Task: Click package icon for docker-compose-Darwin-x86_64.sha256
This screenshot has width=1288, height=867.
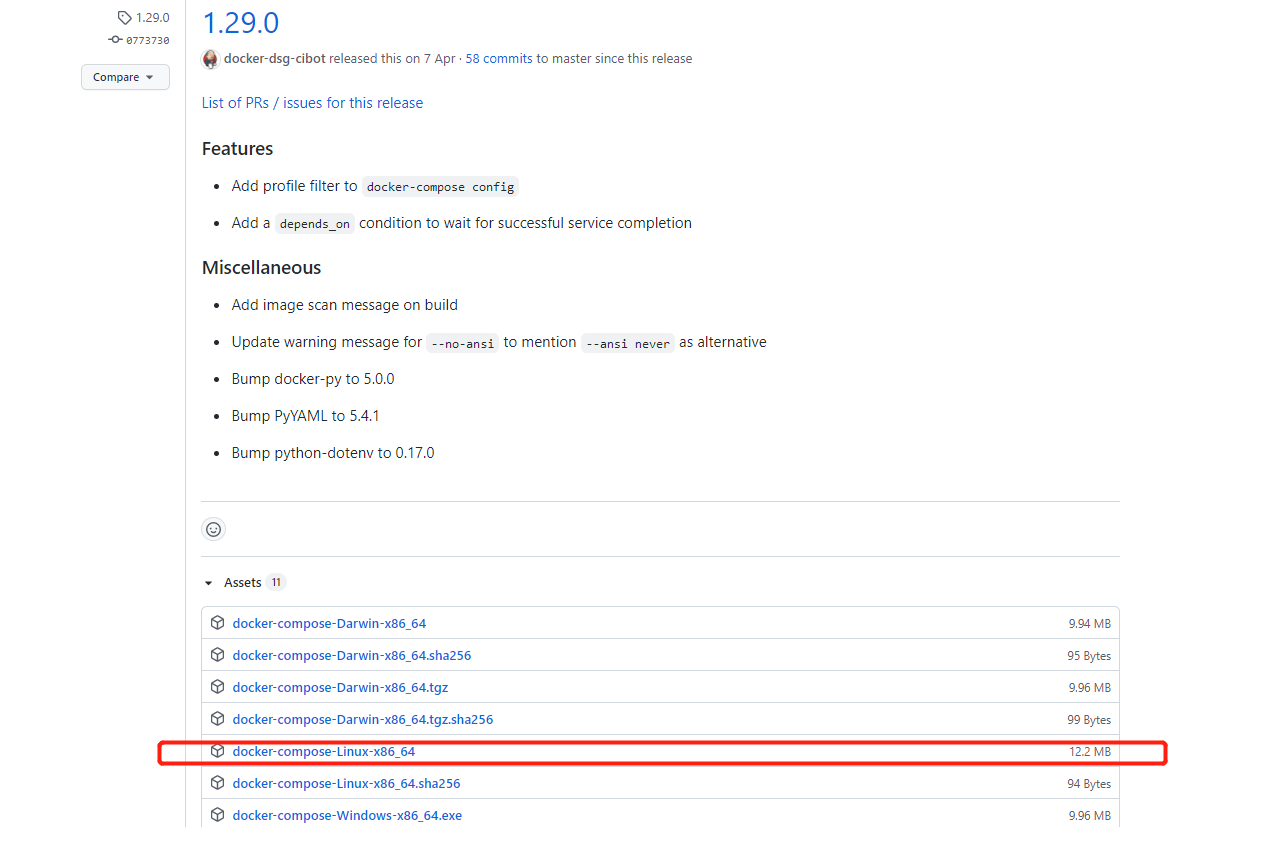Action: (217, 655)
